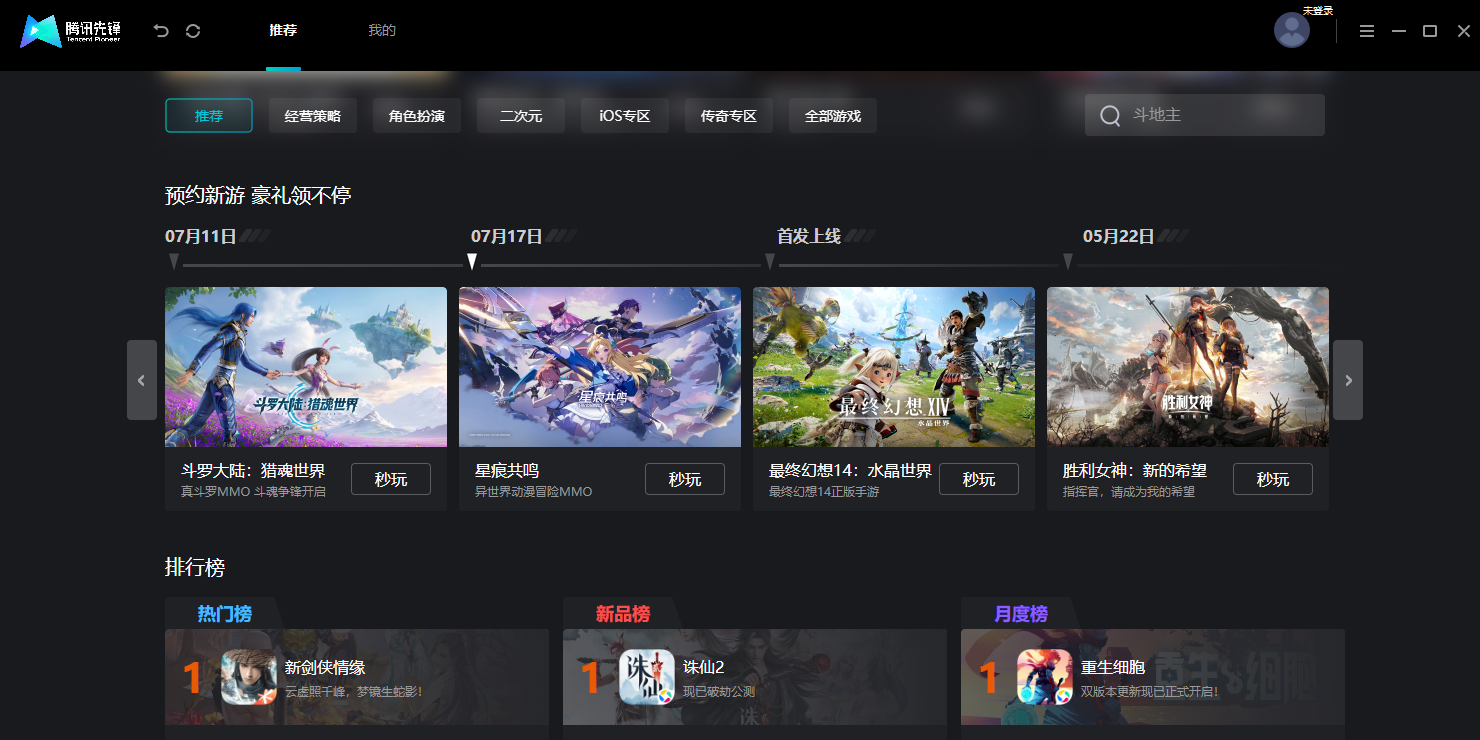The width and height of the screenshot is (1480, 740).
Task: Click the refresh icon in the header
Action: [x=193, y=31]
